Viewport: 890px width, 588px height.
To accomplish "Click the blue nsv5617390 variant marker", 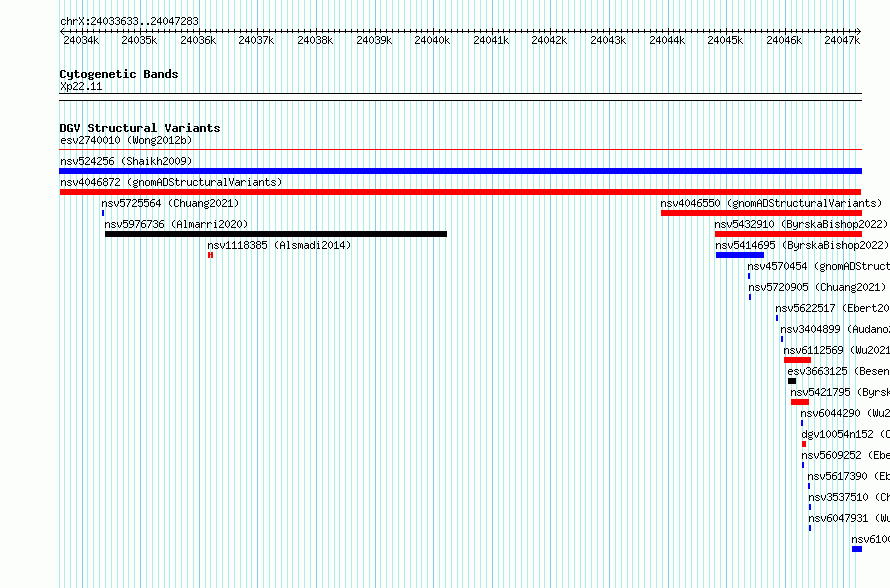I will point(809,486).
